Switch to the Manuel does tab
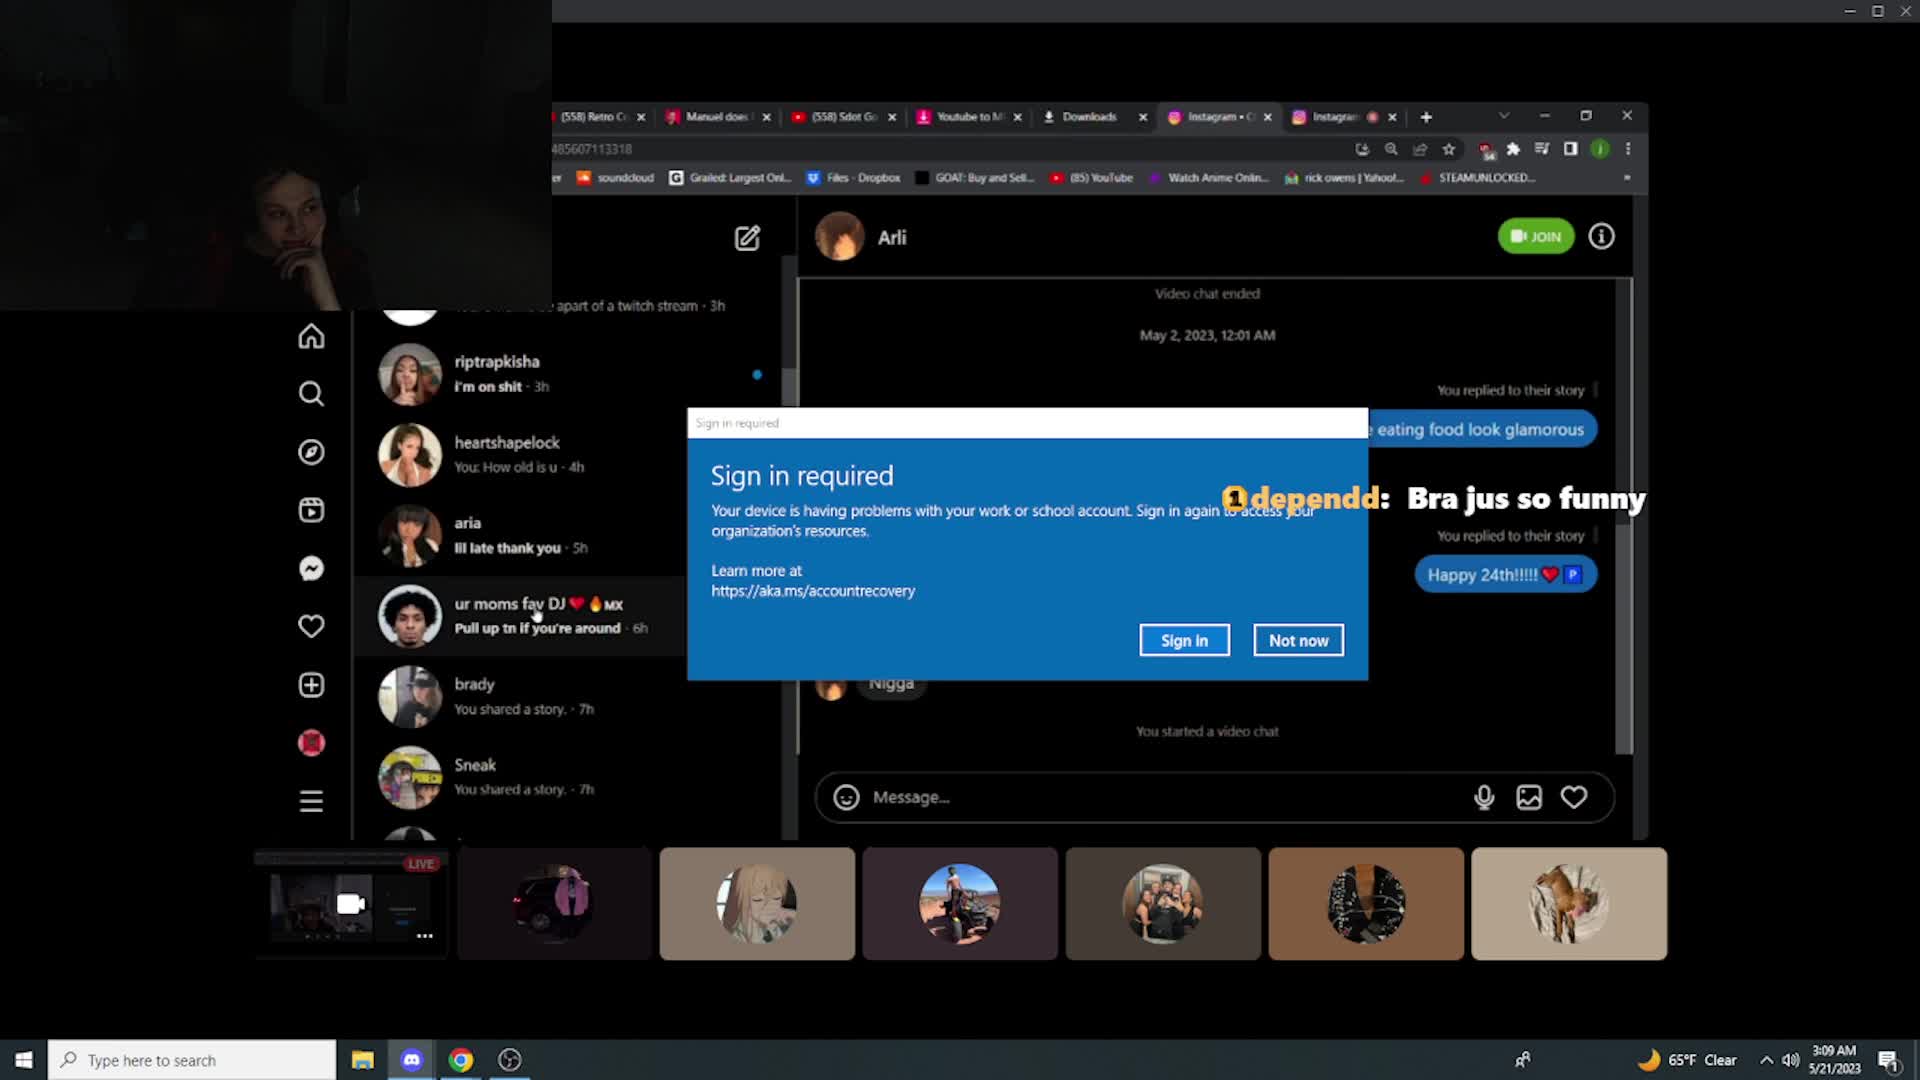The image size is (1920, 1080). coord(716,117)
